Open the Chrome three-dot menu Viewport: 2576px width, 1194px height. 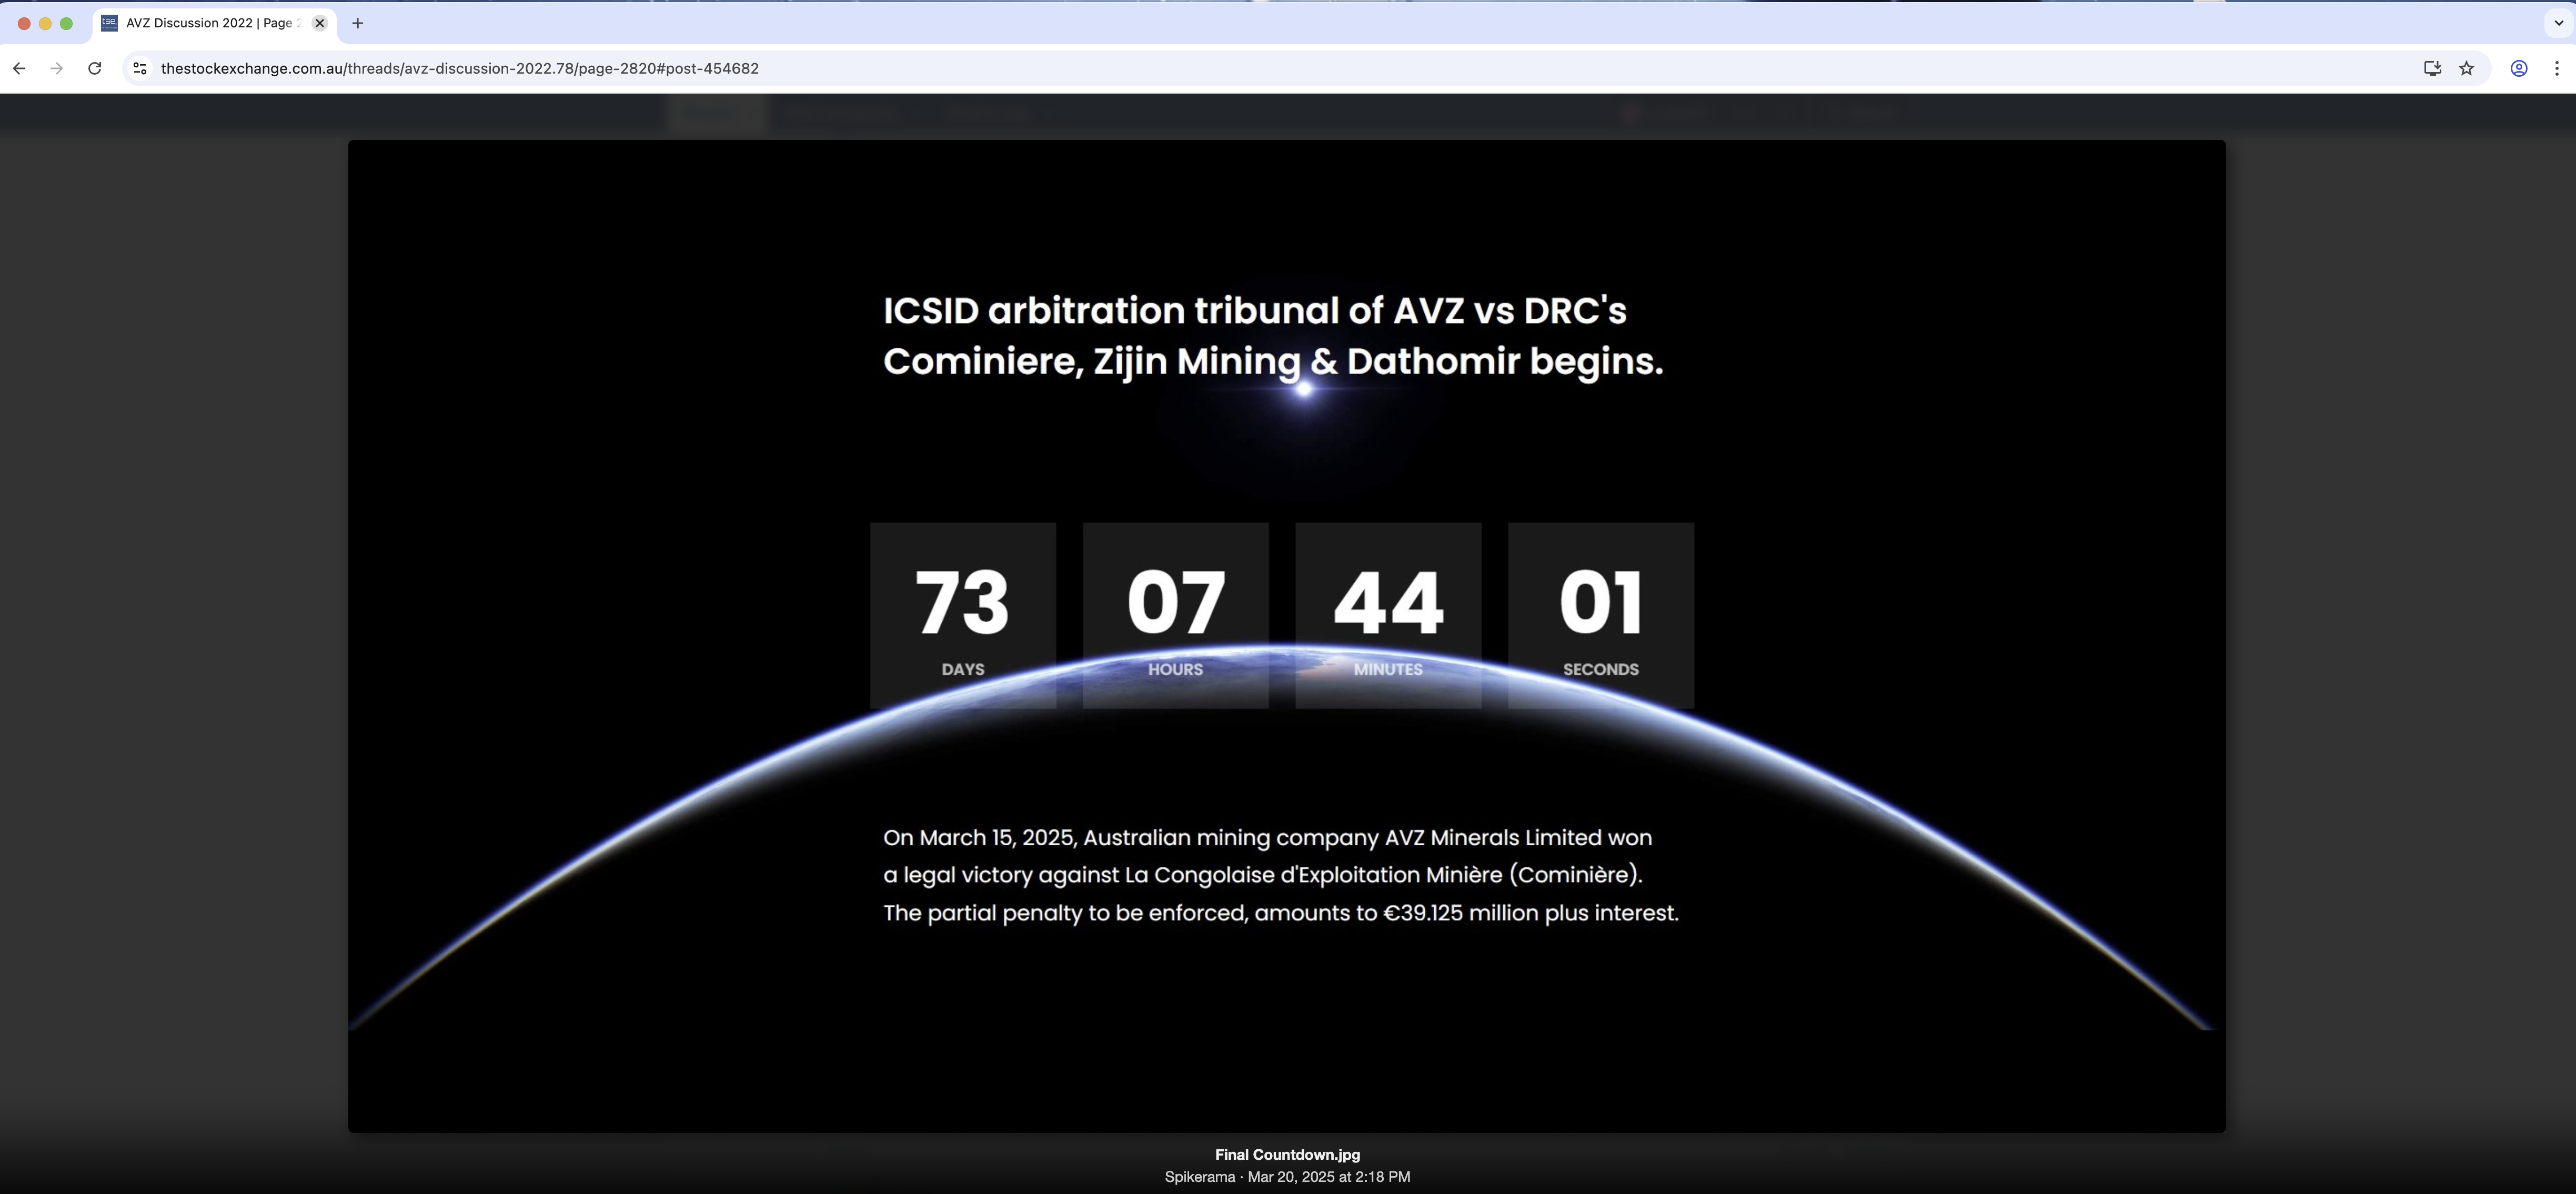click(x=2556, y=68)
